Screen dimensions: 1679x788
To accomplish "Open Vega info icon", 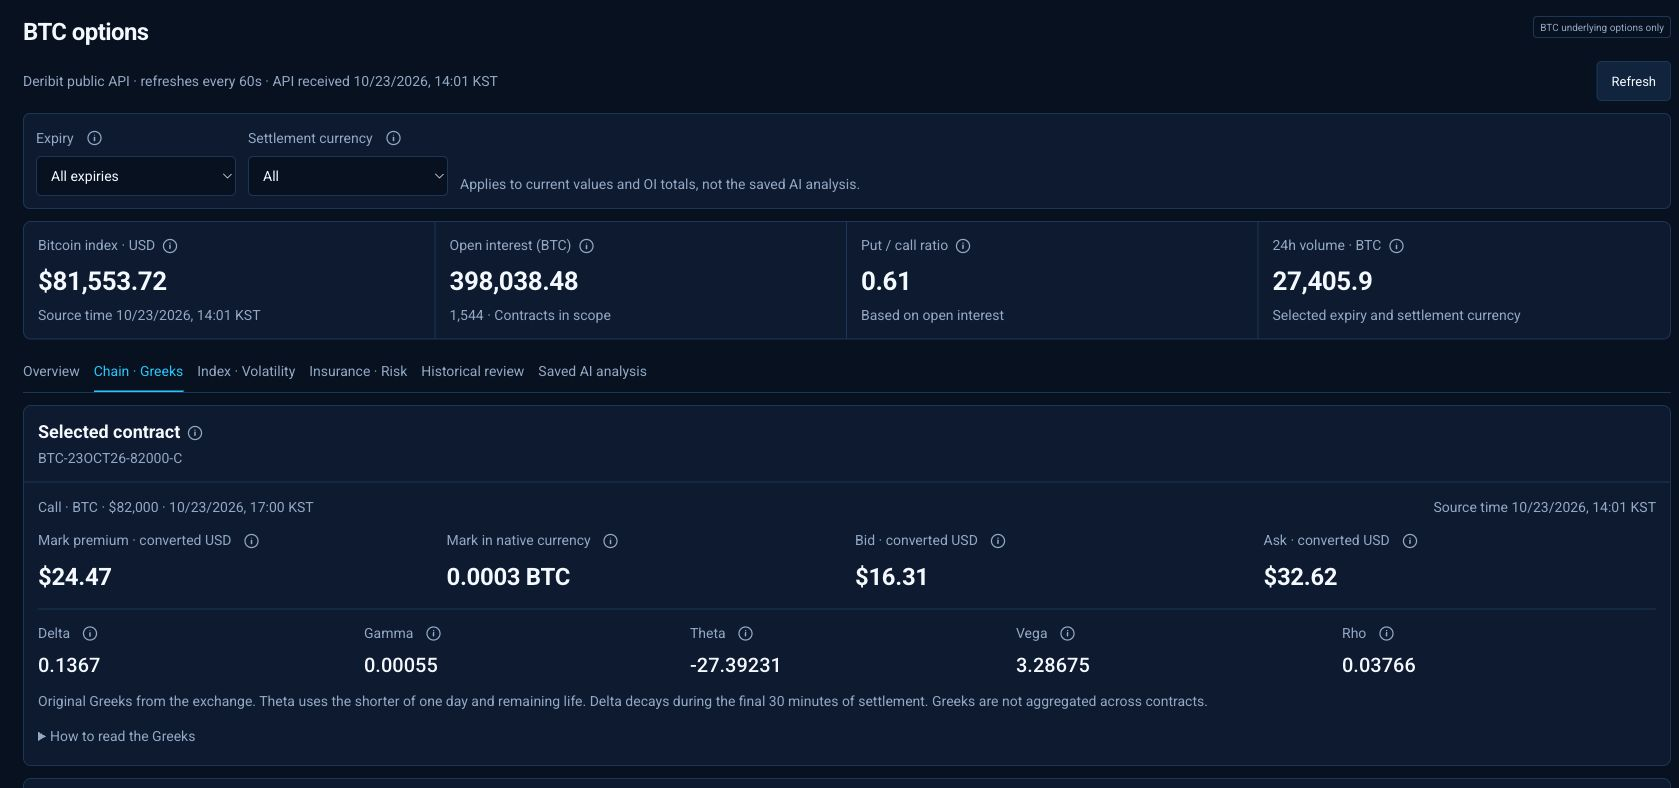I will click(x=1067, y=634).
